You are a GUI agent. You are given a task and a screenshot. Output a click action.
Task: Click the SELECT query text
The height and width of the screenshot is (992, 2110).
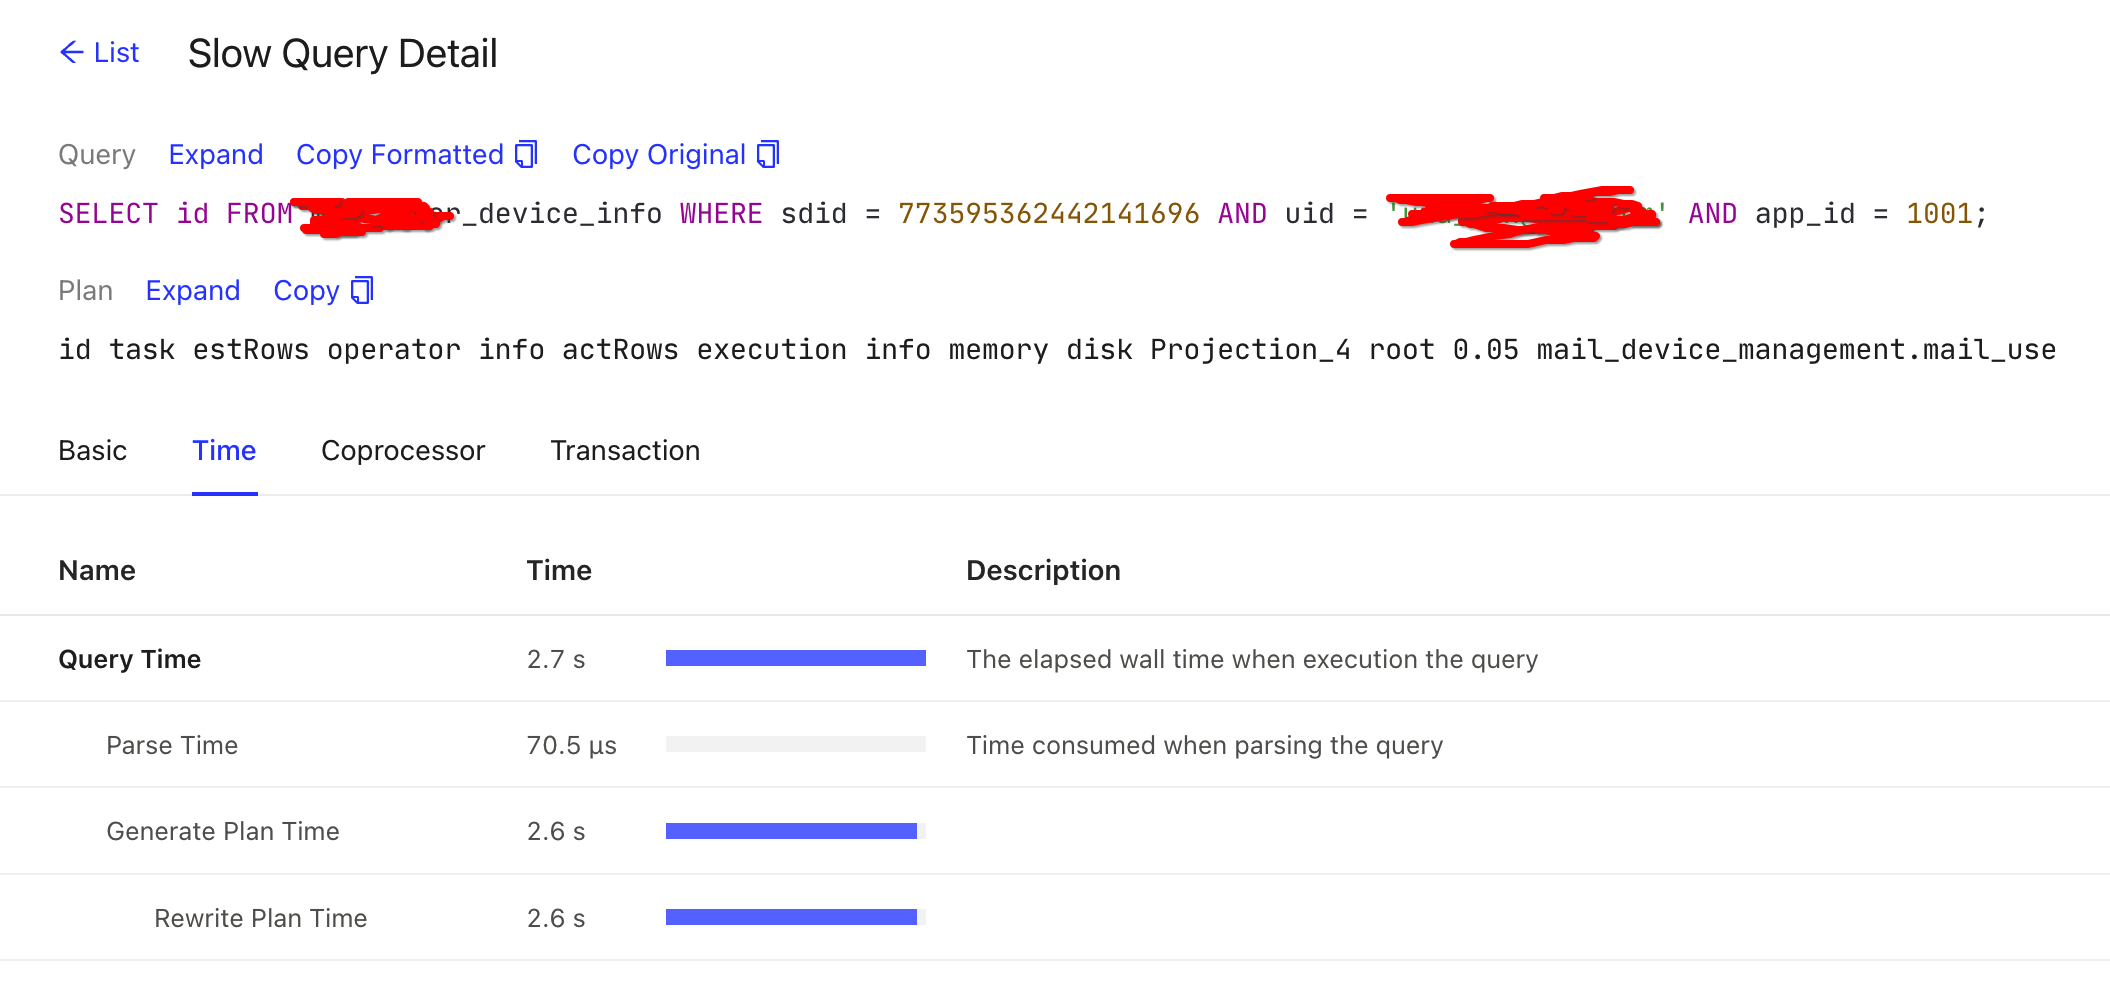(x=1022, y=214)
